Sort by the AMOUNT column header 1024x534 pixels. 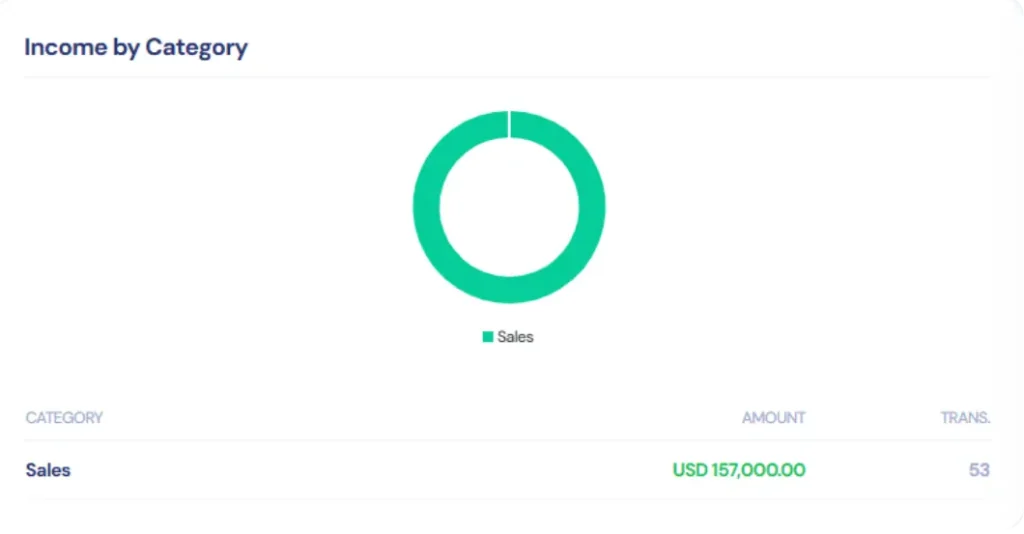(x=773, y=417)
